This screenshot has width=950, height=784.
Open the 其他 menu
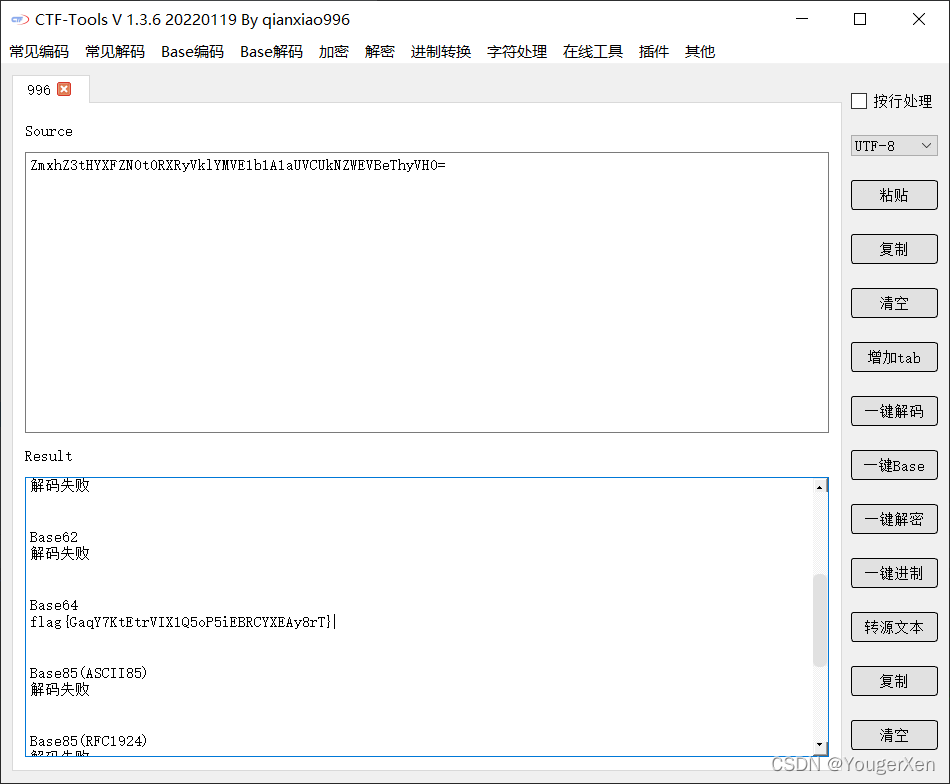pyautogui.click(x=700, y=51)
